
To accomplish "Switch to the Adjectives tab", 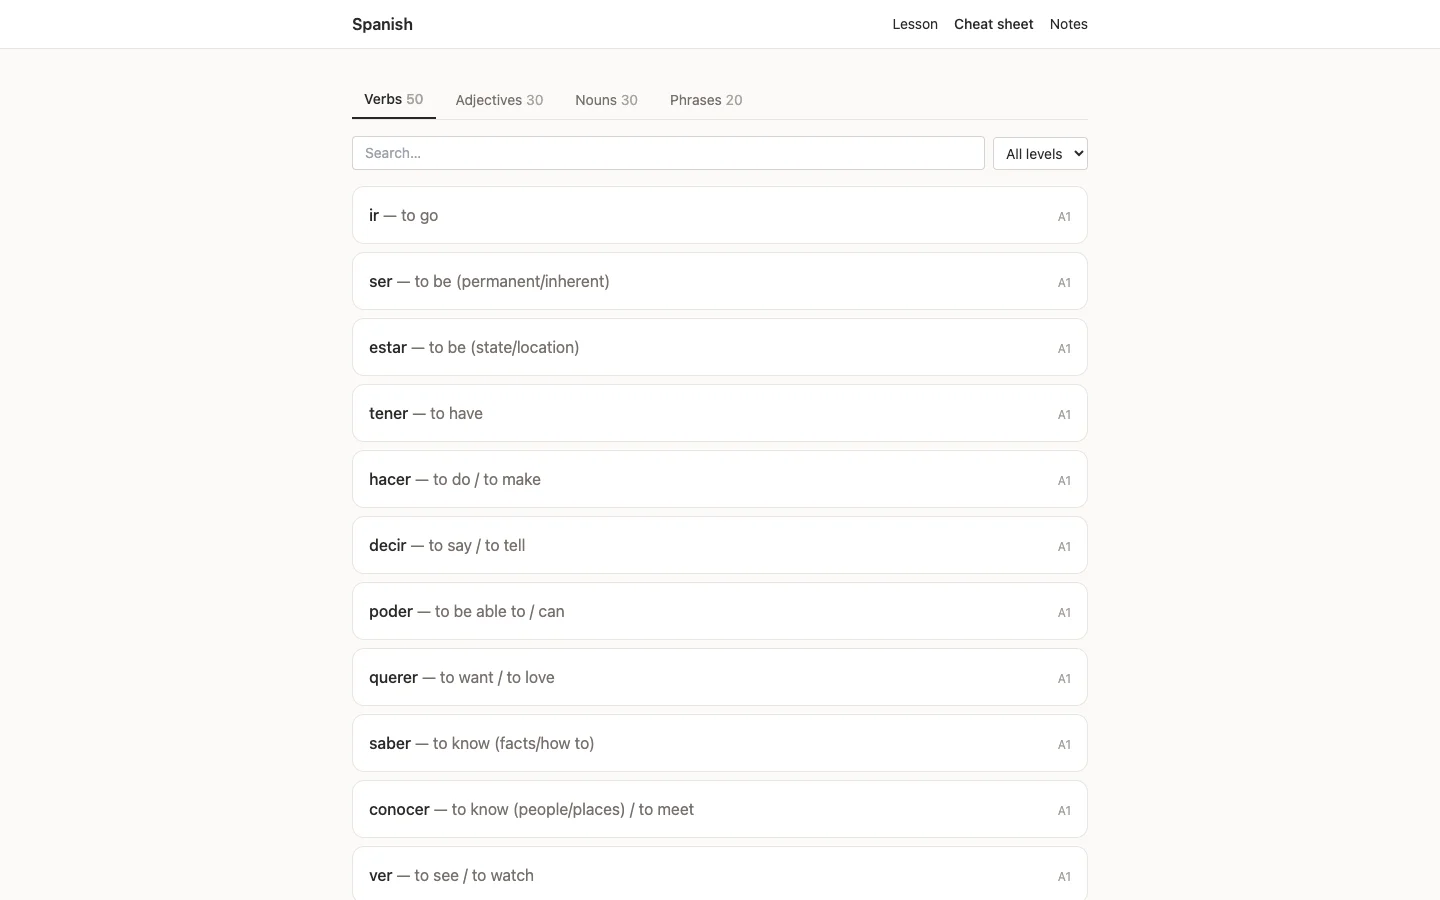I will pos(499,100).
